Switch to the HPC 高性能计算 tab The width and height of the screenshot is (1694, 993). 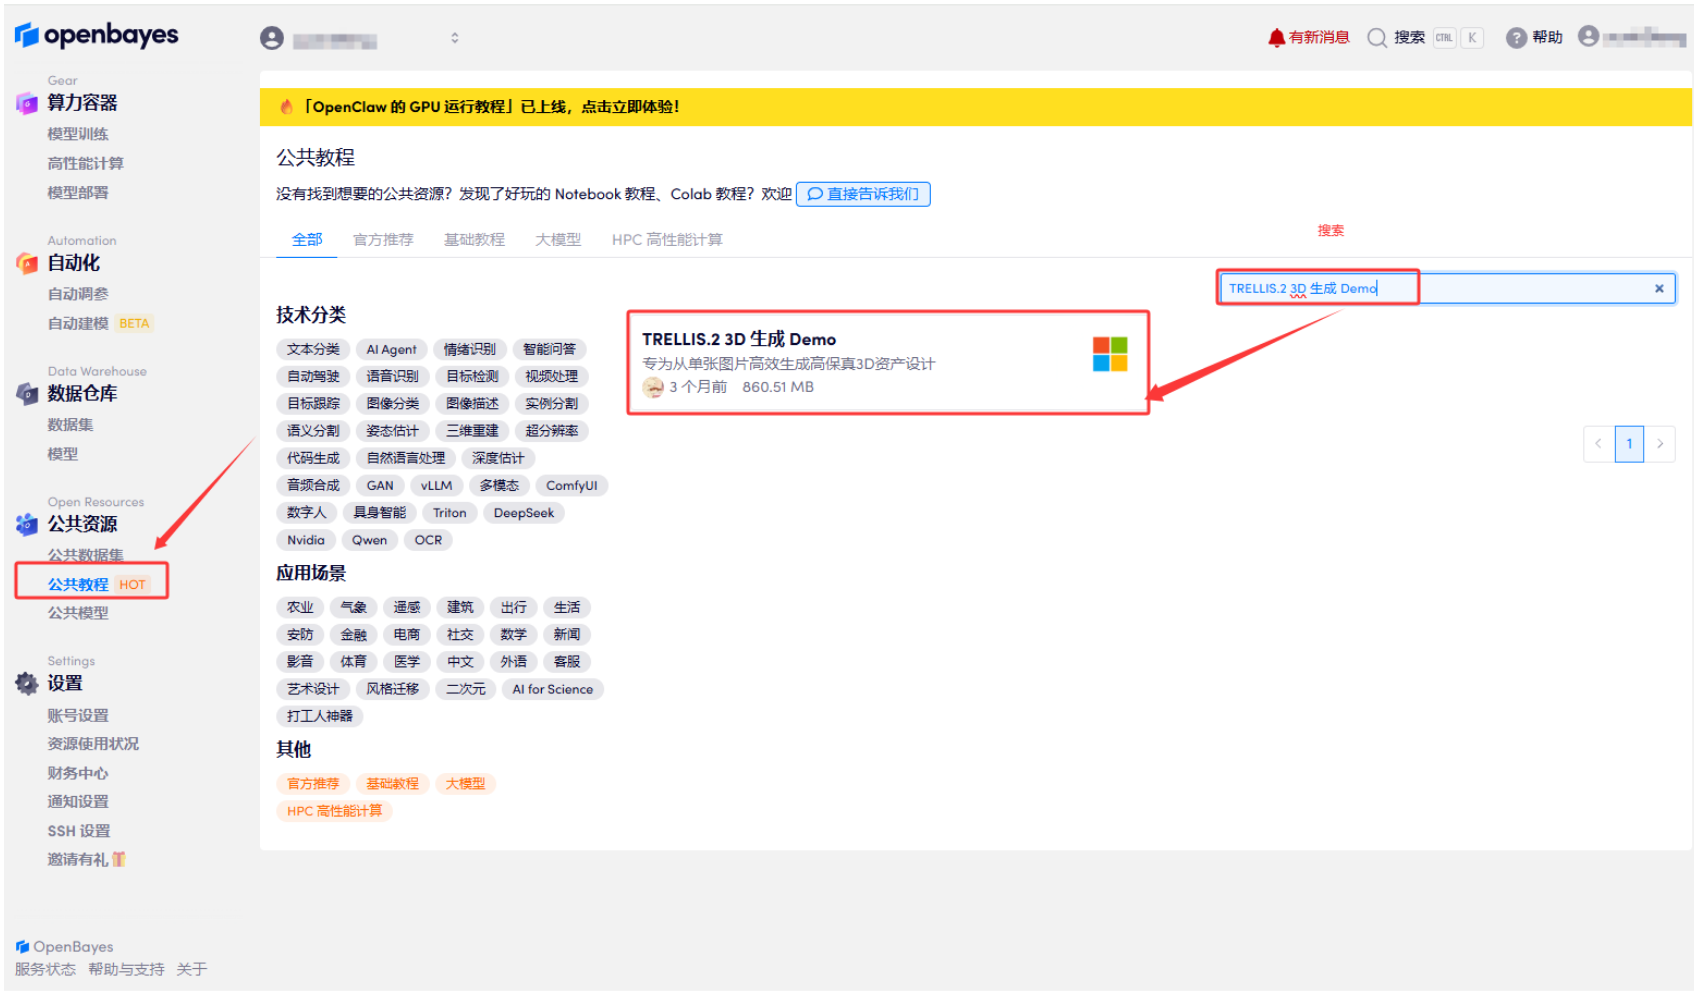pyautogui.click(x=667, y=240)
